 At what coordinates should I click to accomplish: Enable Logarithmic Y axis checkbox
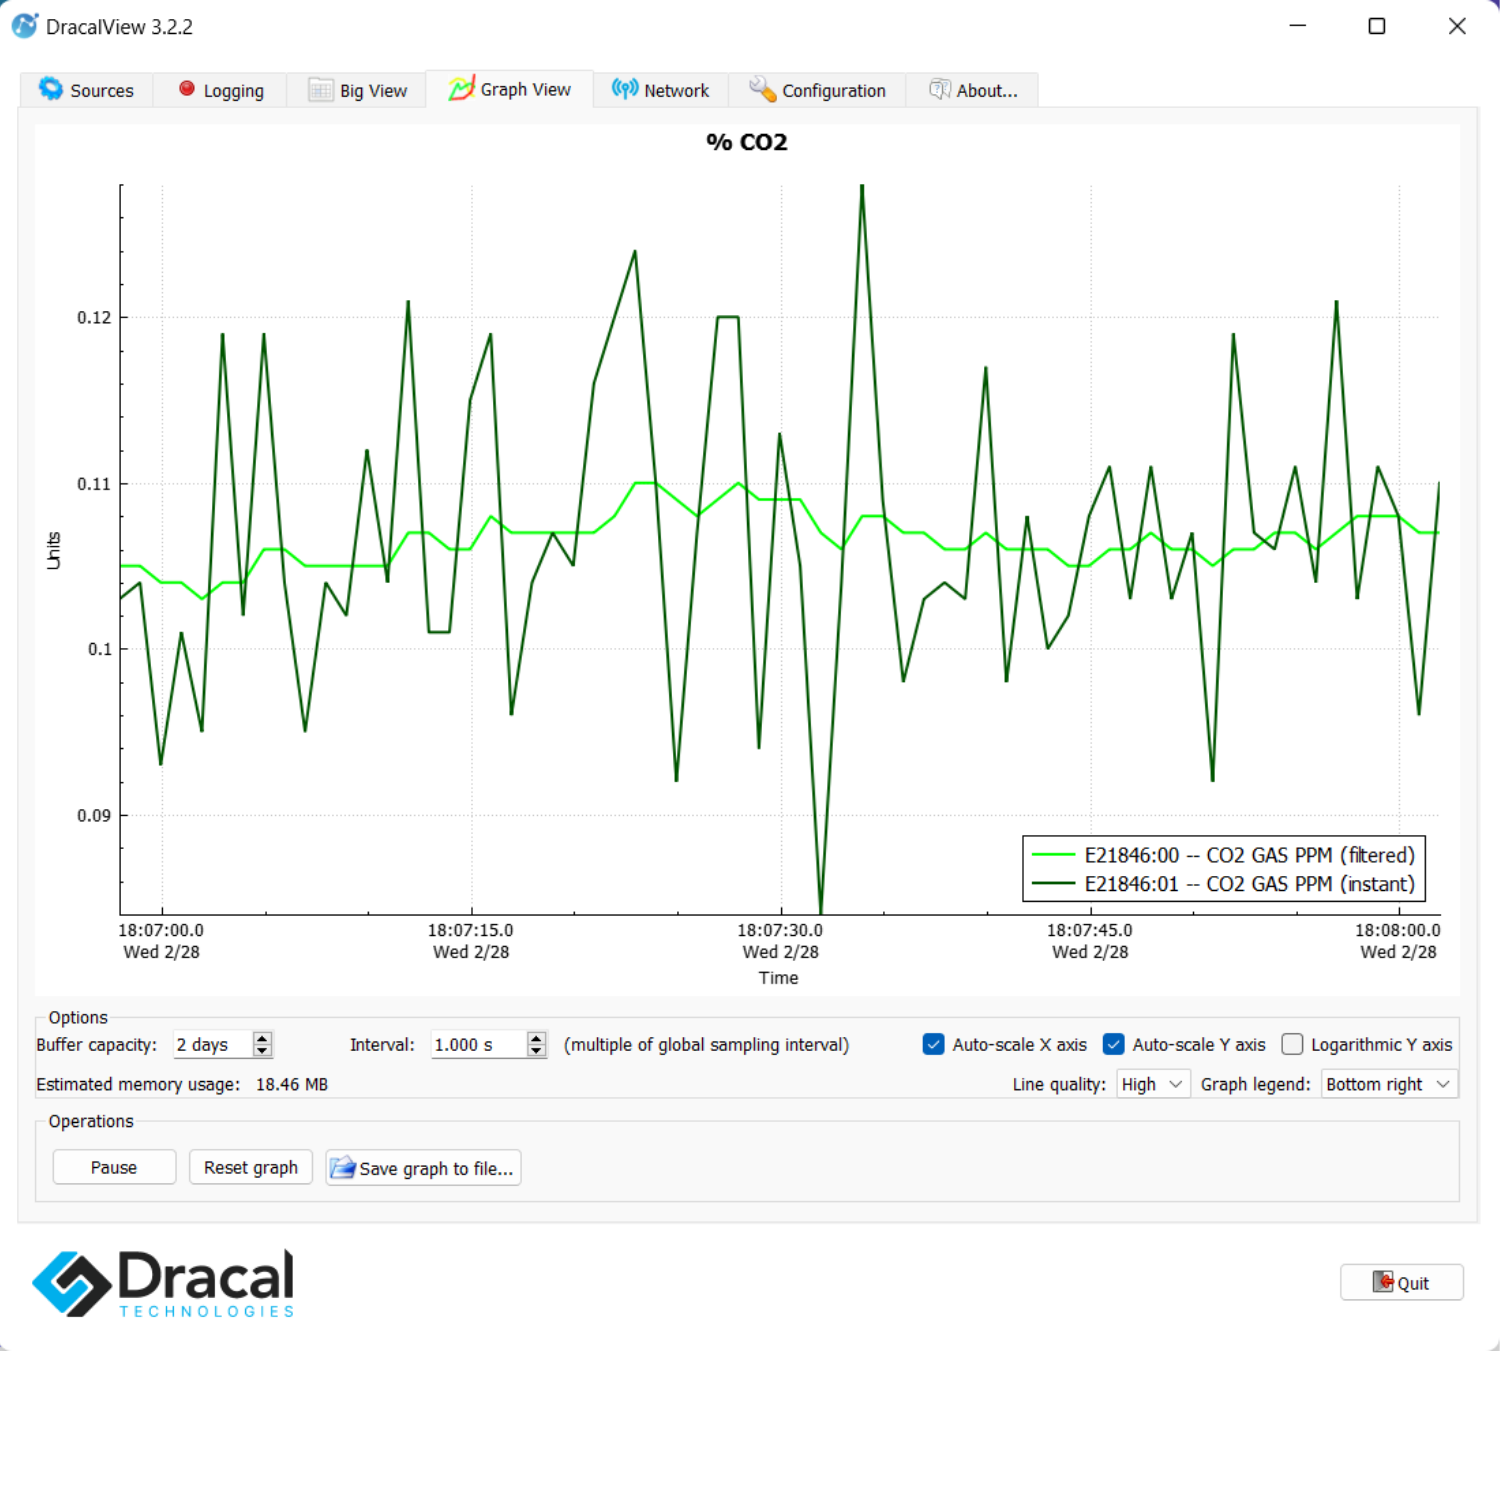(x=1292, y=1044)
